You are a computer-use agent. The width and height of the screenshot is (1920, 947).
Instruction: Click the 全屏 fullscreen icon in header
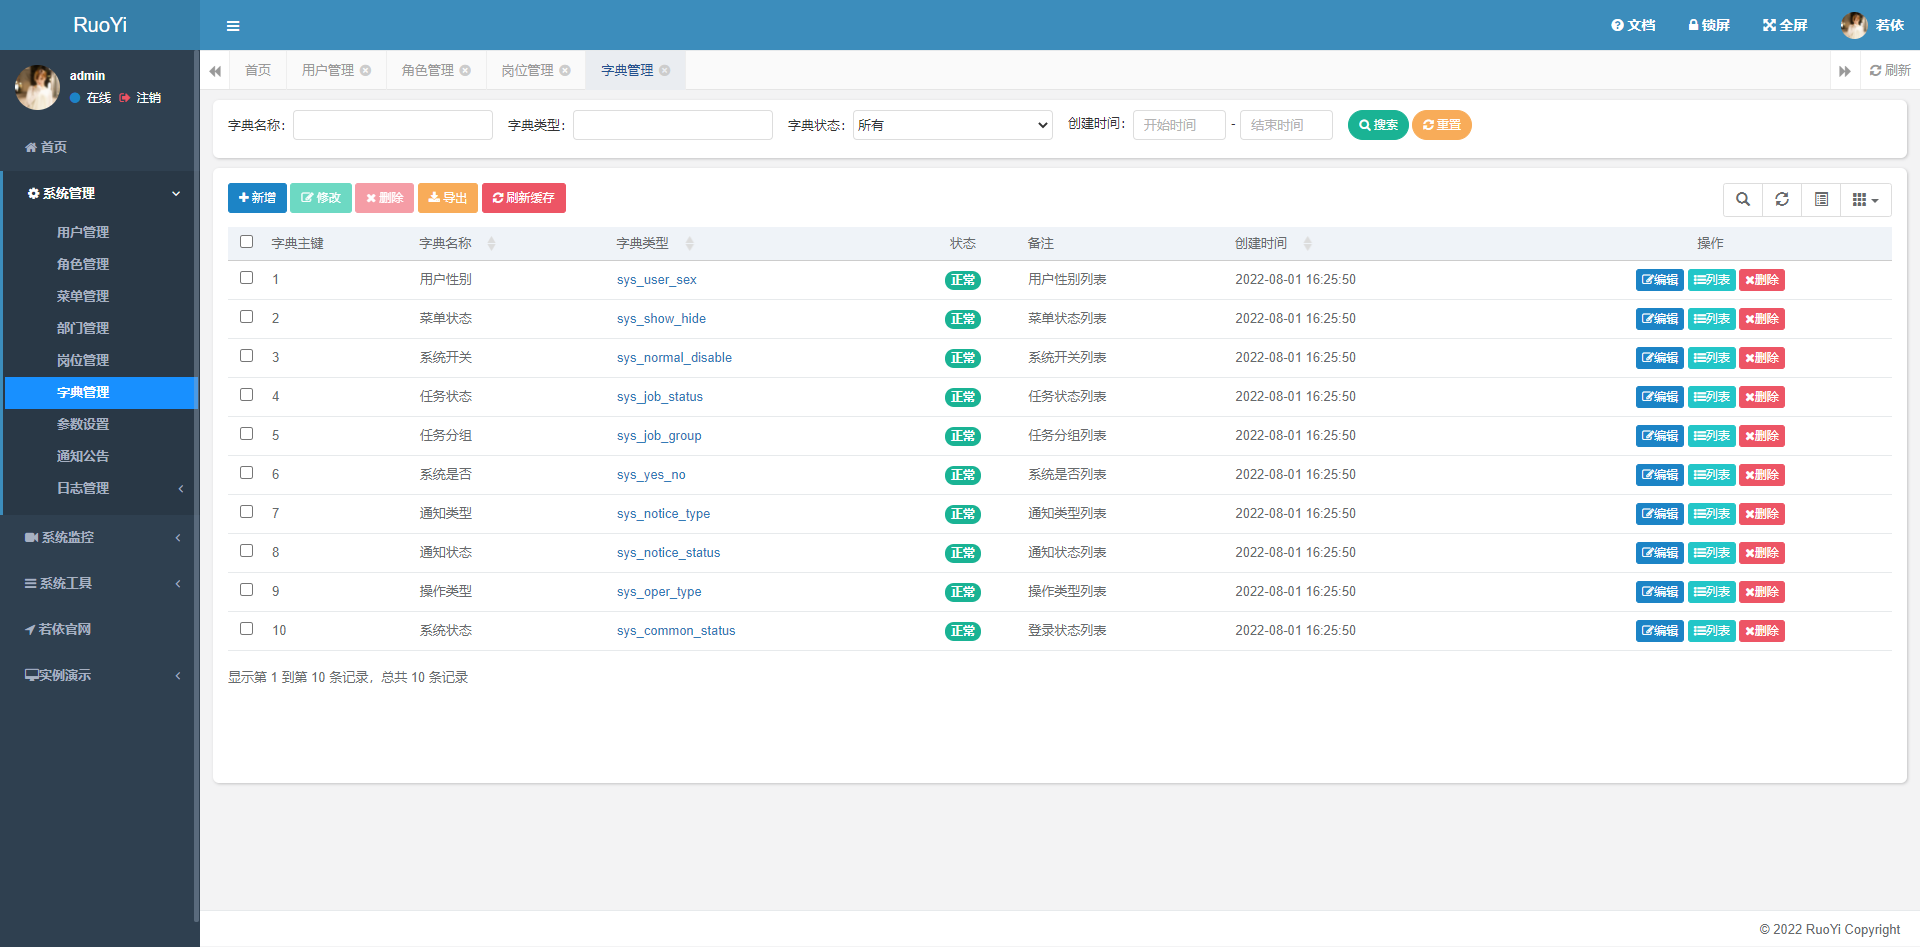point(1784,25)
